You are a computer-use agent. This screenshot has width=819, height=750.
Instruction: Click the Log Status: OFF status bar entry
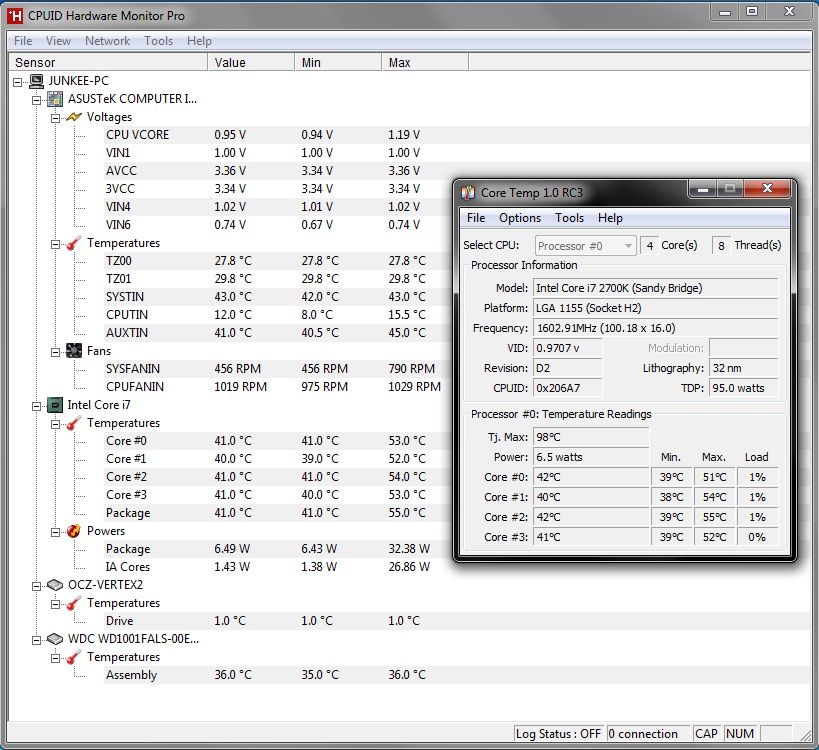pyautogui.click(x=558, y=734)
